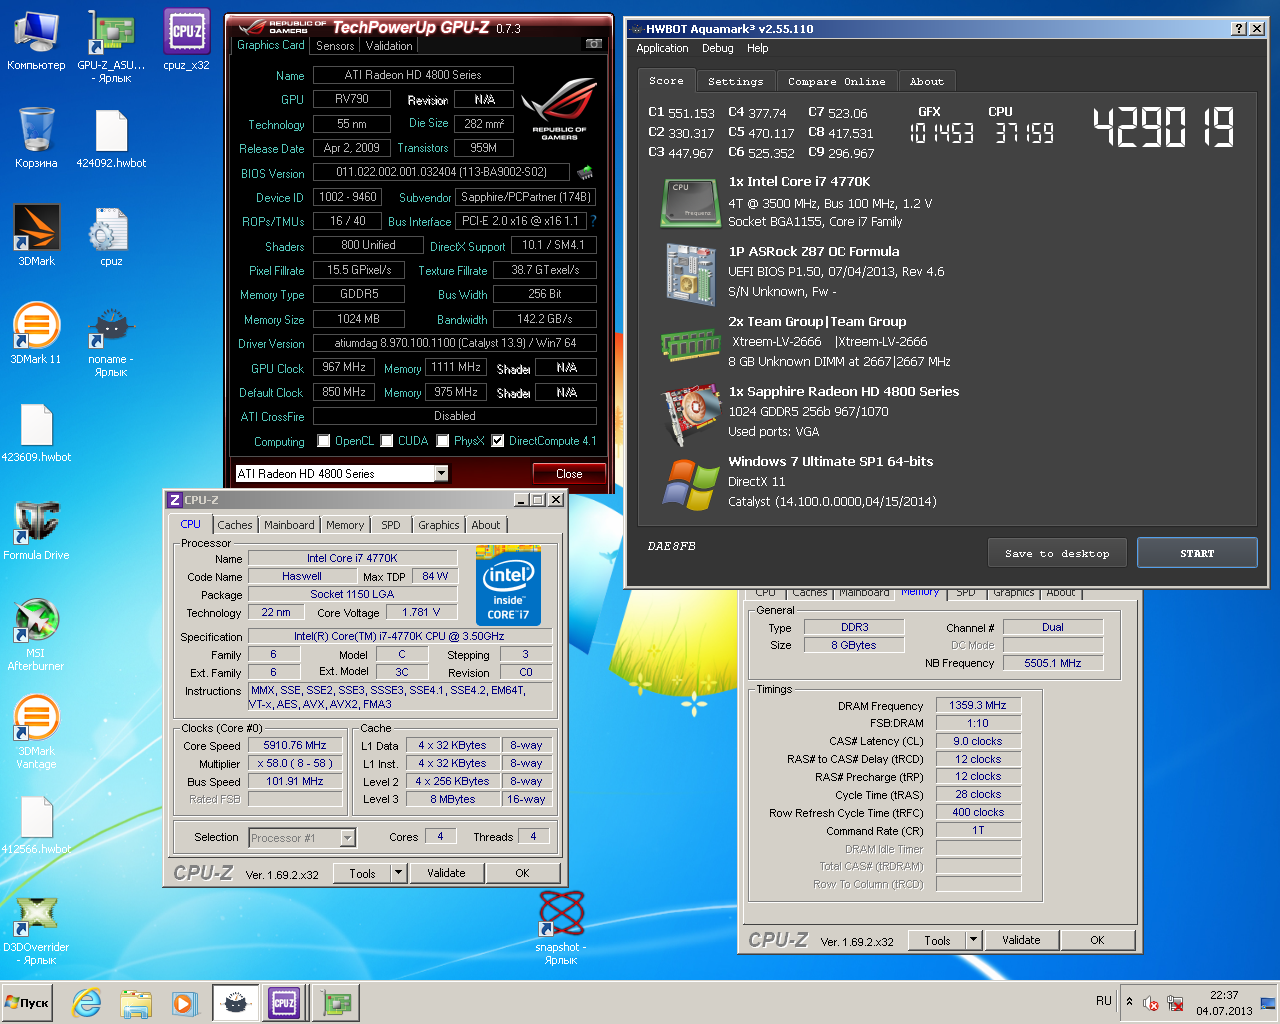The image size is (1280, 1024).
Task: Open the Formula Drive shortcut
Action: coord(36,529)
